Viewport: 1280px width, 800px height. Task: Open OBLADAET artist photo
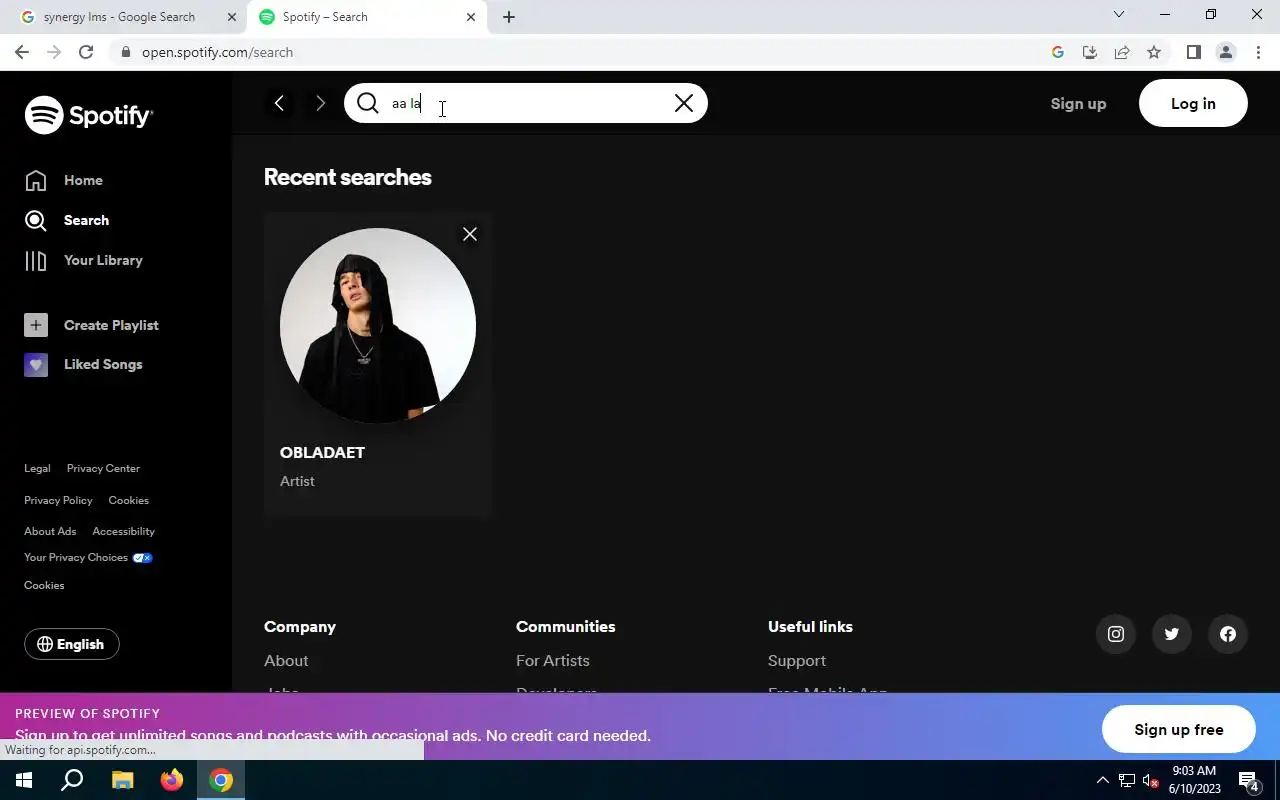pyautogui.click(x=378, y=325)
